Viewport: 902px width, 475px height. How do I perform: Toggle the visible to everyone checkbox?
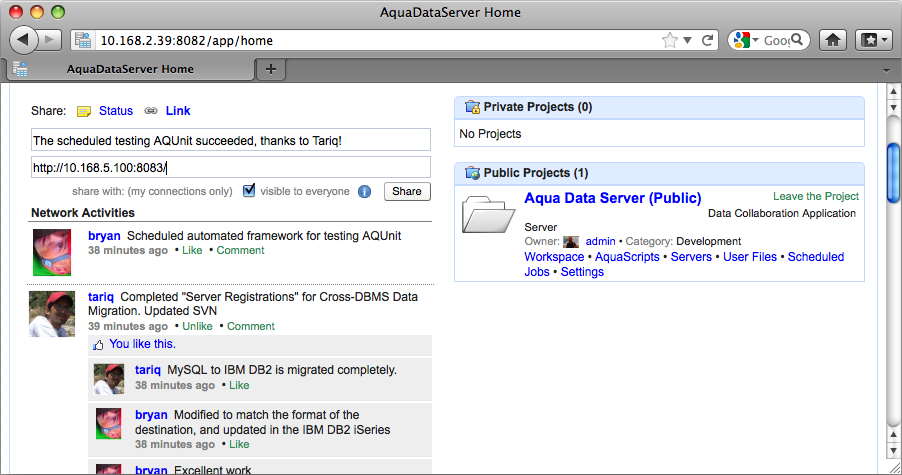click(x=249, y=190)
